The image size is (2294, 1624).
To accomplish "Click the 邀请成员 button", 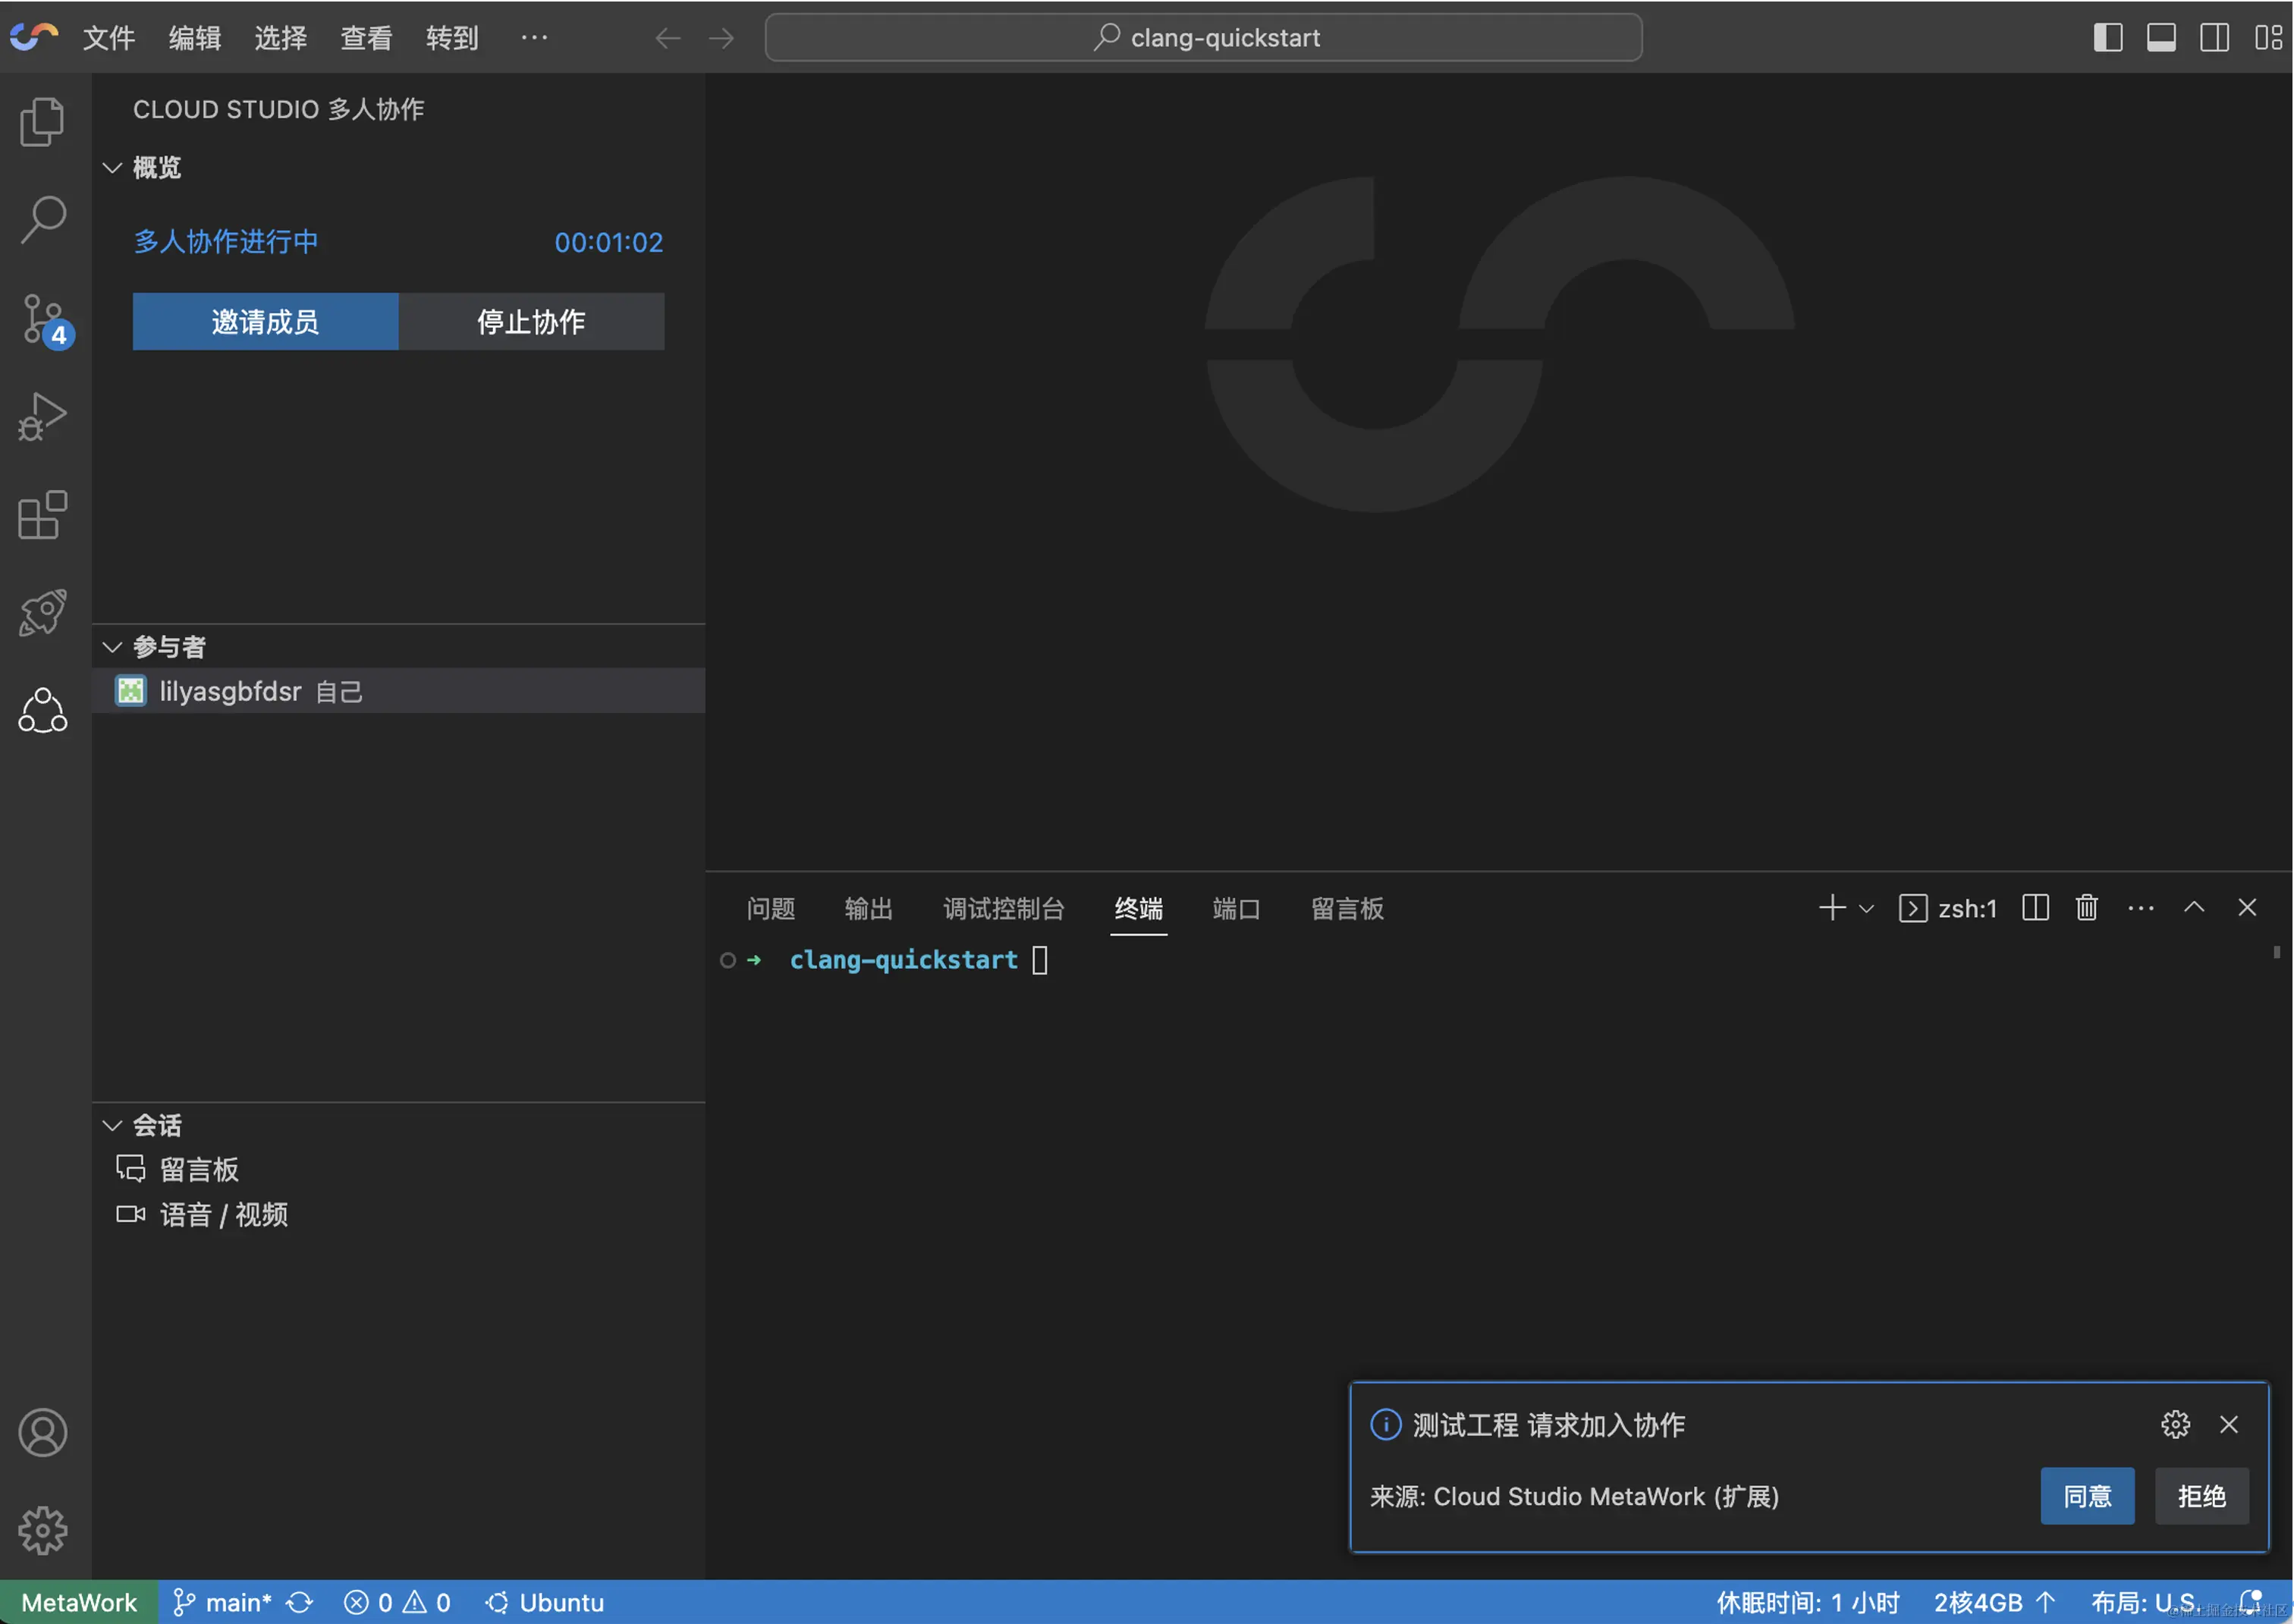I will (265, 322).
